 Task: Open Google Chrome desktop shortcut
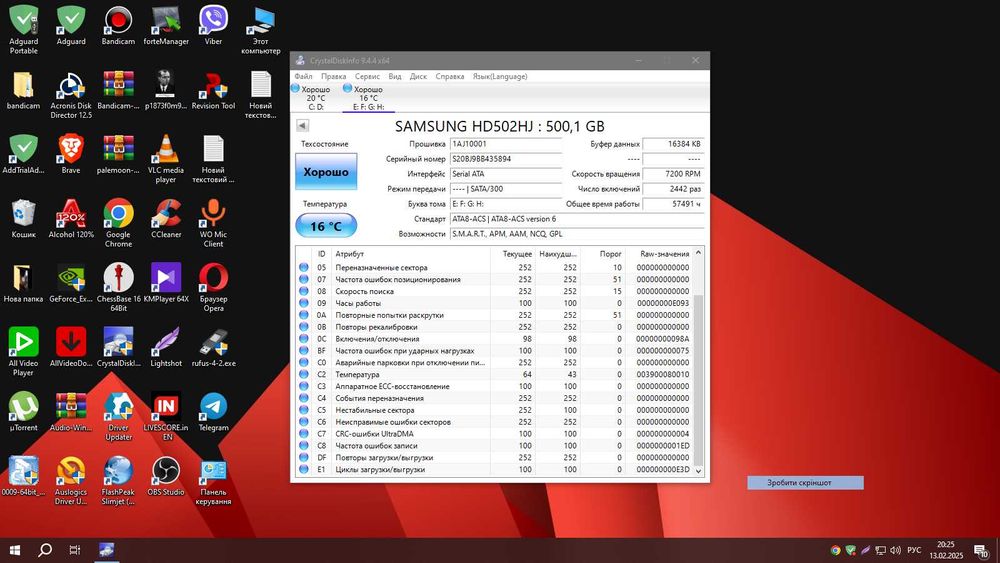[118, 223]
